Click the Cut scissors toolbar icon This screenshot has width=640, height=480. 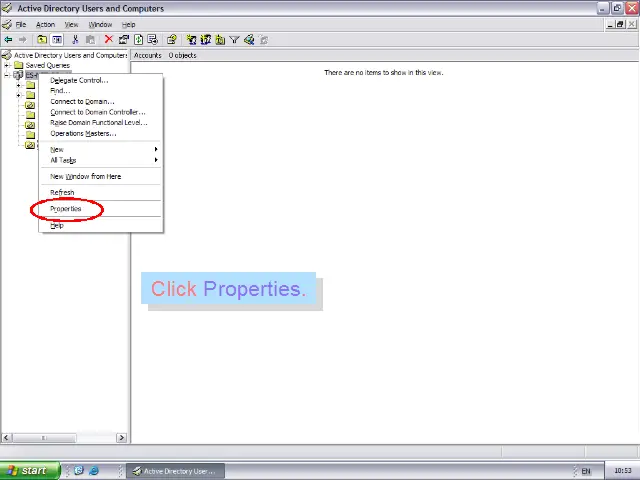pyautogui.click(x=75, y=40)
